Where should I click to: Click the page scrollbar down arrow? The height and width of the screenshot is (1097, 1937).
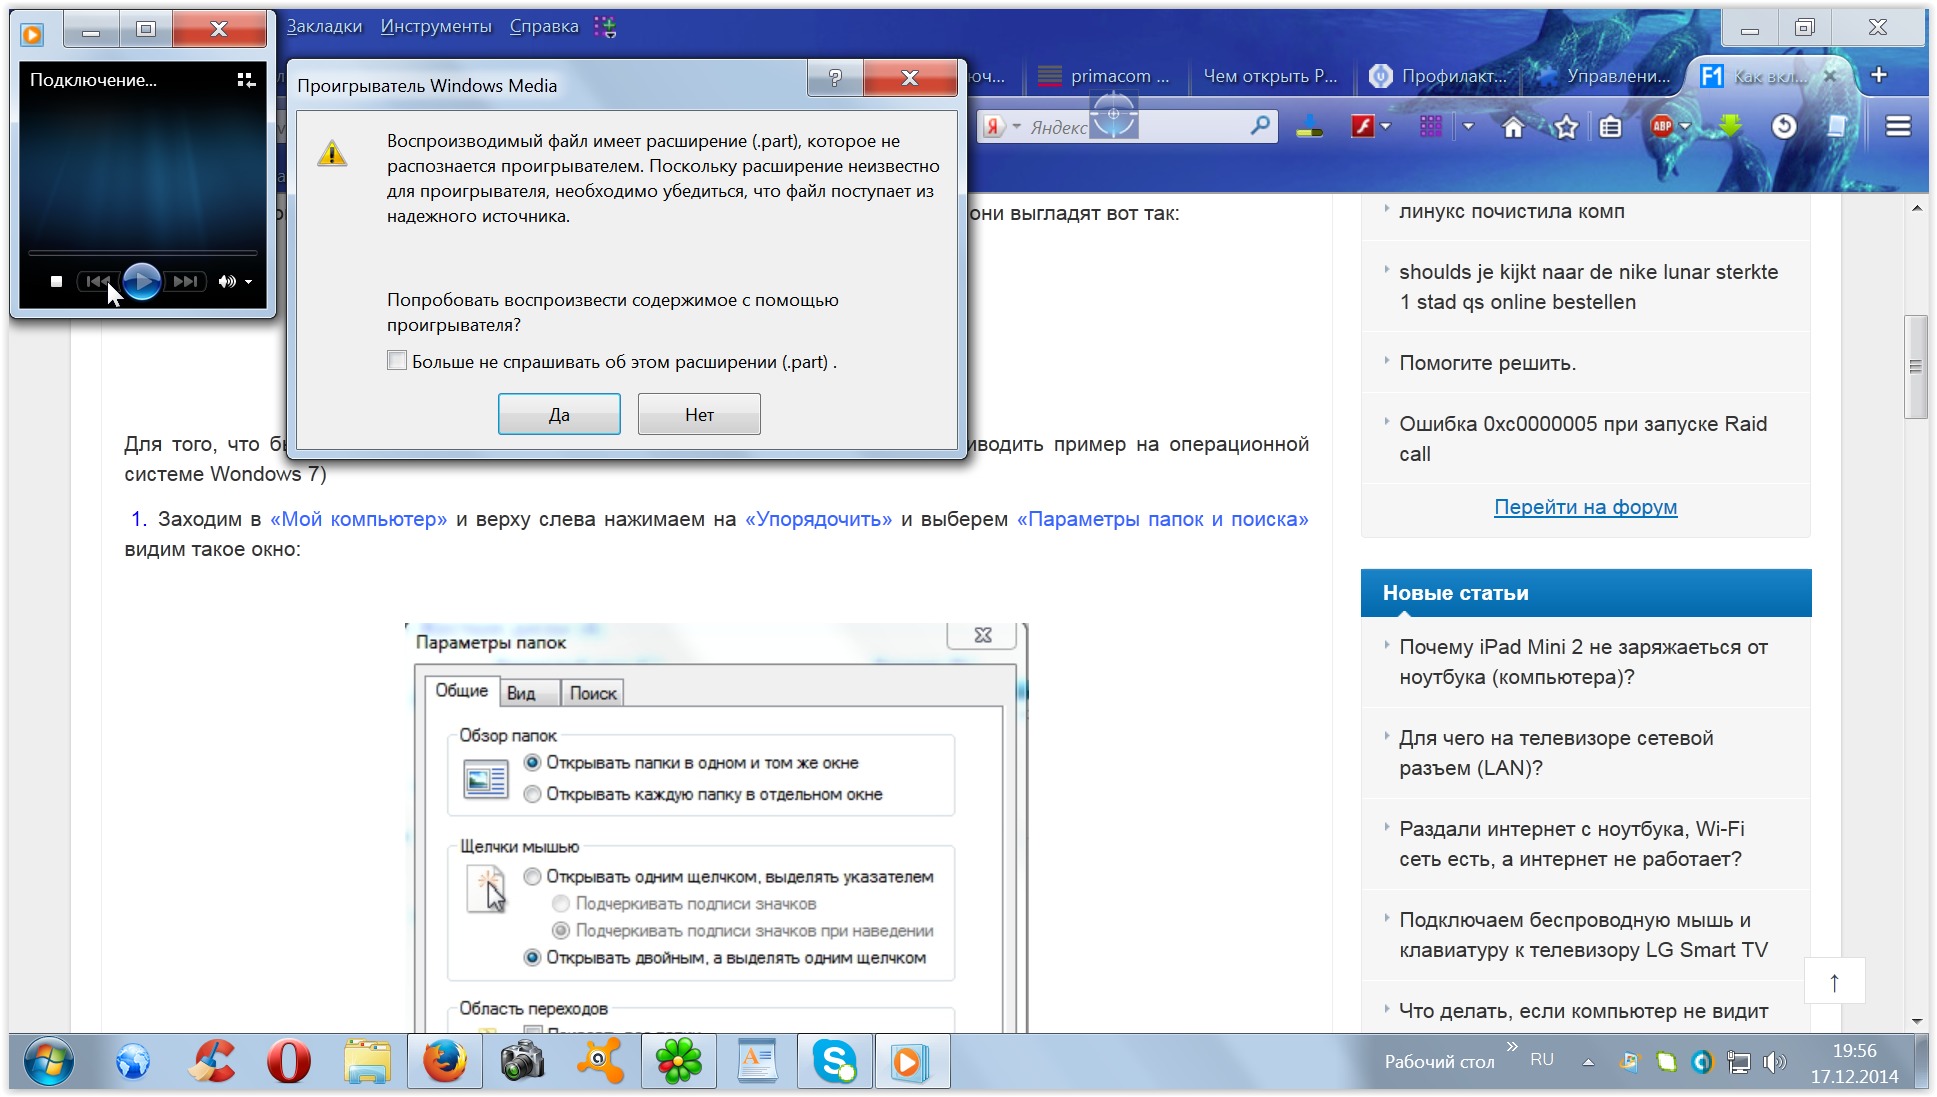point(1916,1021)
